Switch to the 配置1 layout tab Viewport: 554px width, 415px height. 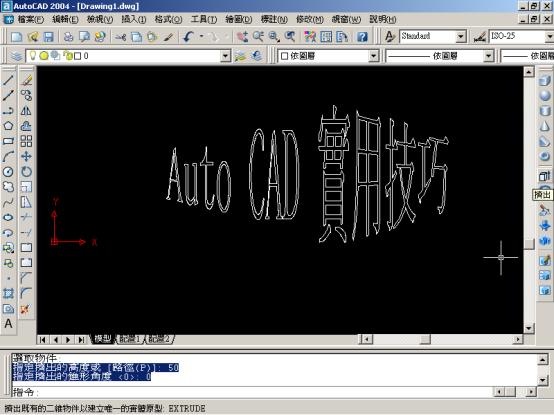pos(130,339)
